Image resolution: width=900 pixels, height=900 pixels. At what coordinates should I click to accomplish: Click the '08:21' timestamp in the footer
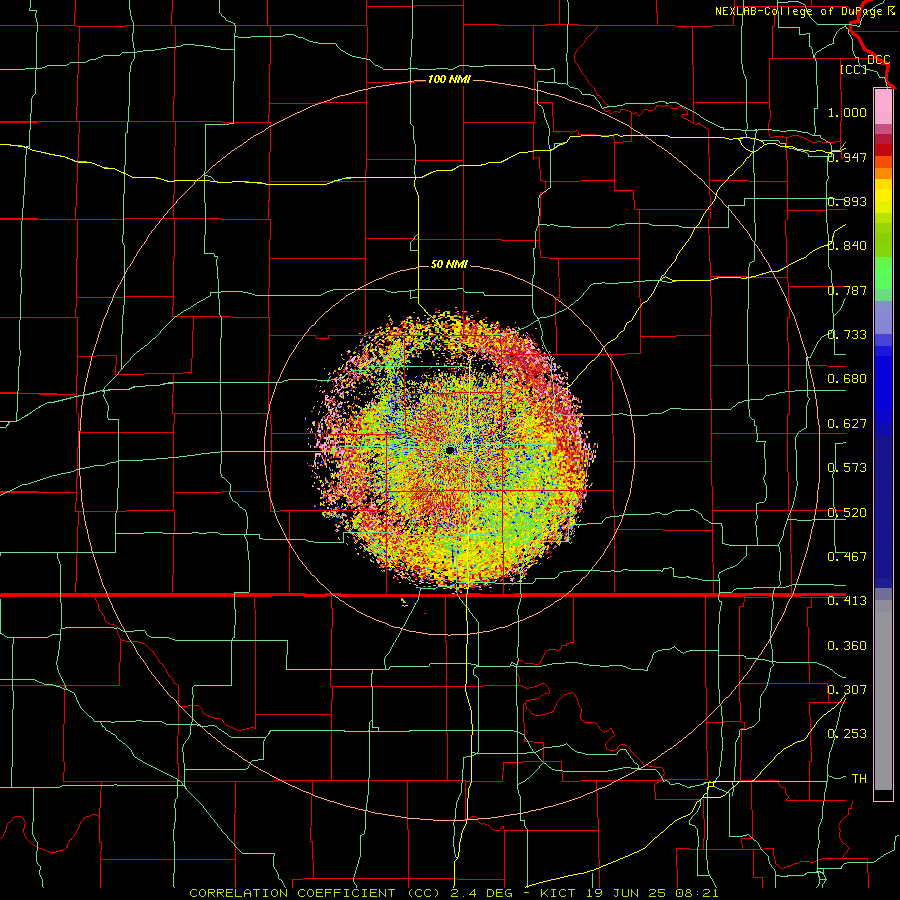click(698, 893)
